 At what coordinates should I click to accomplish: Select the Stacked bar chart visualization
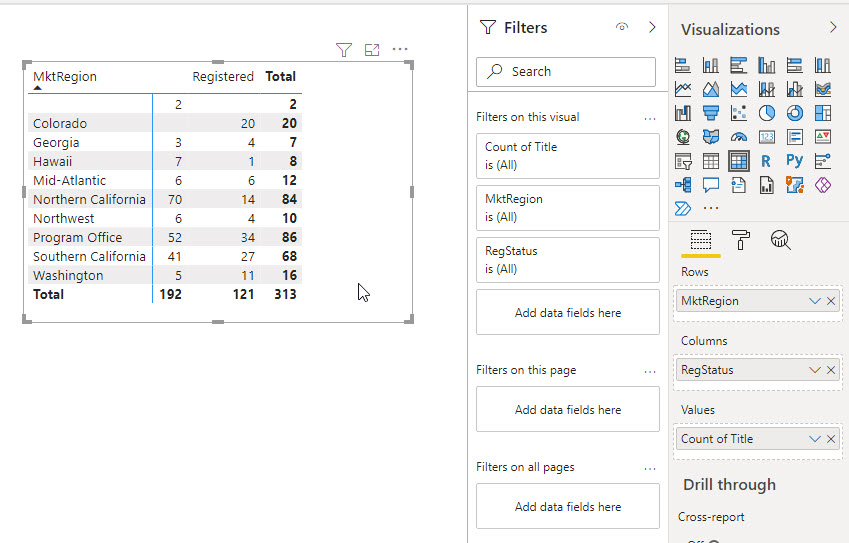(x=683, y=66)
